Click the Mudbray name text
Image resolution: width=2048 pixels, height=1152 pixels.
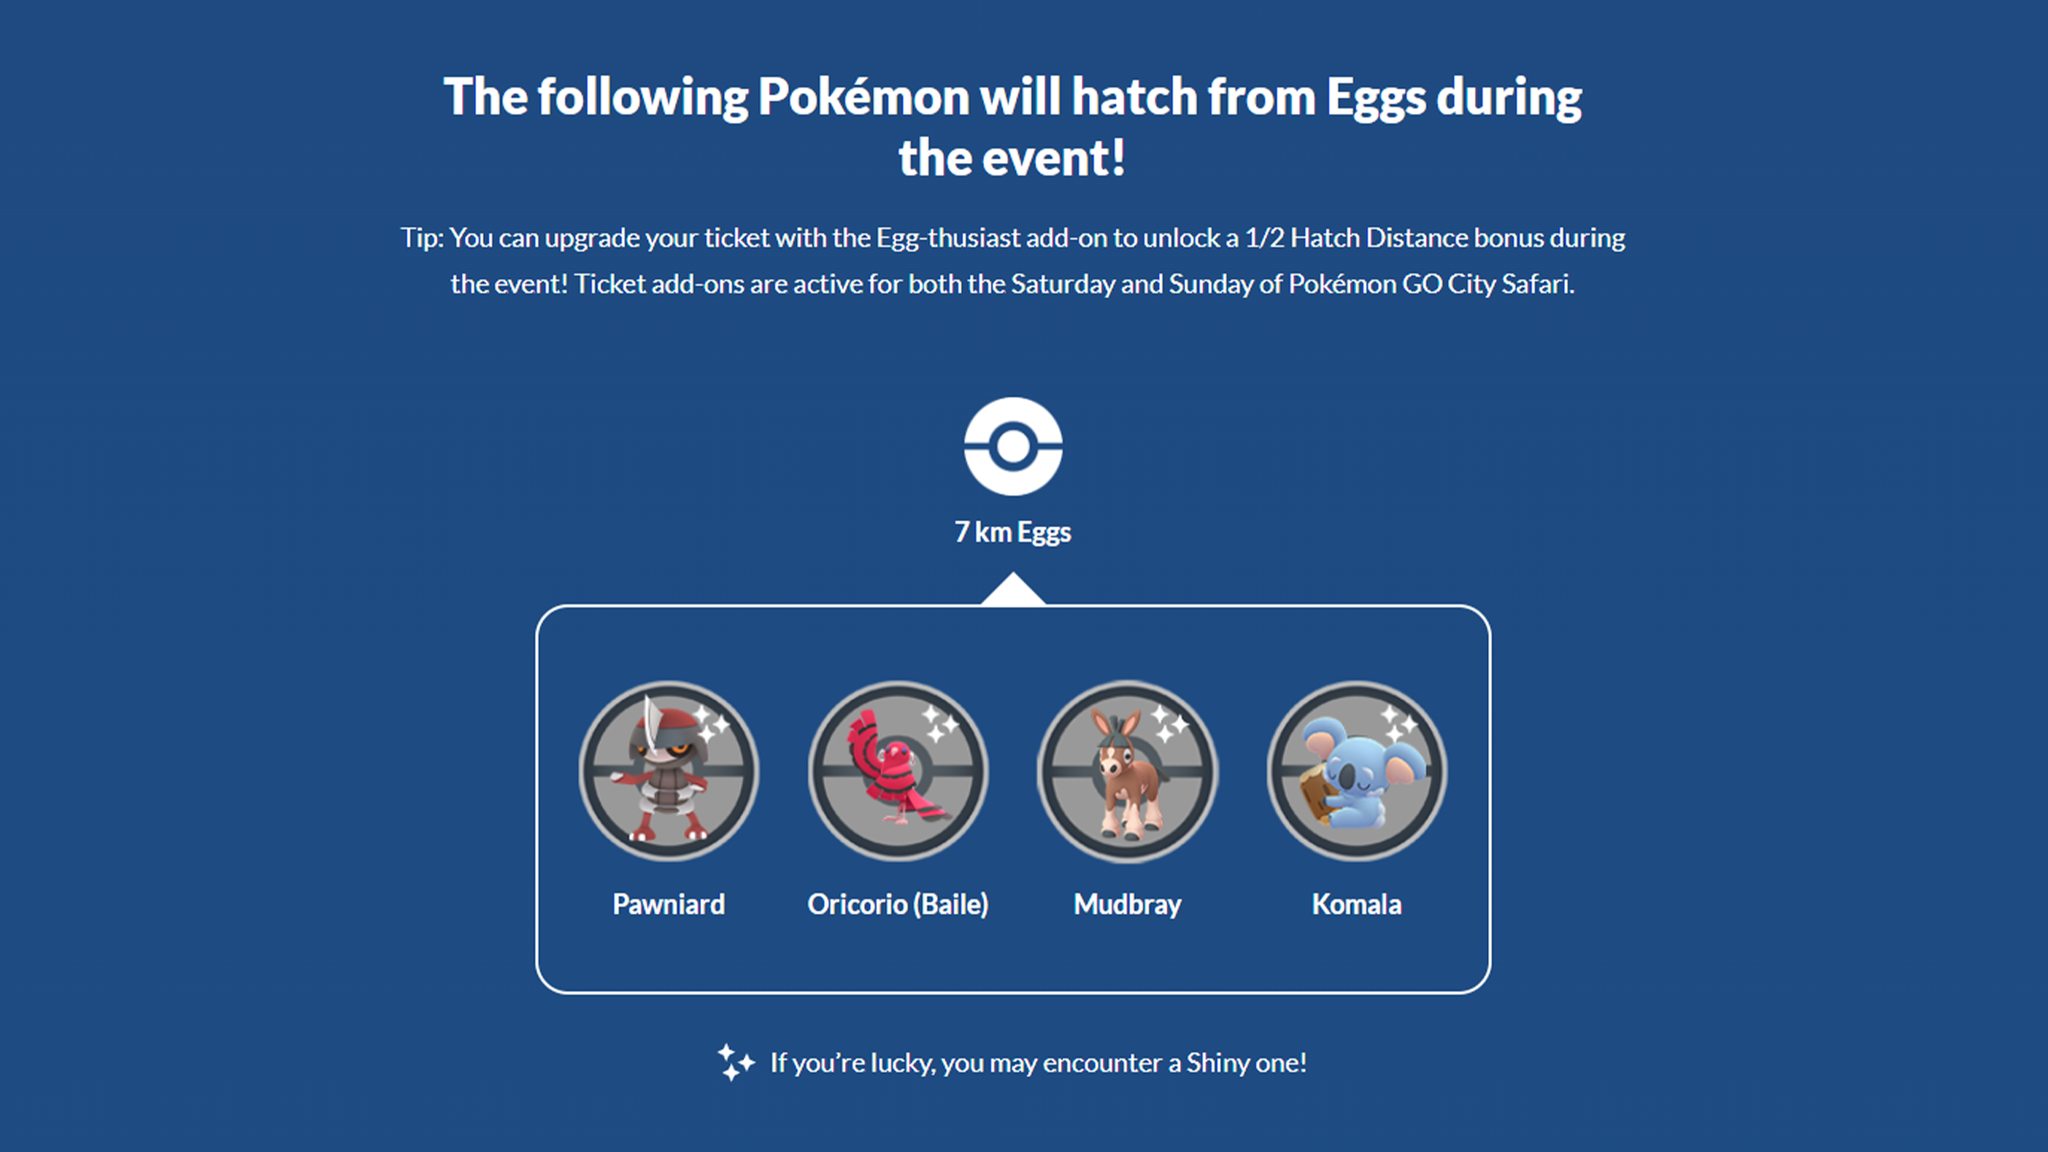(x=1127, y=904)
